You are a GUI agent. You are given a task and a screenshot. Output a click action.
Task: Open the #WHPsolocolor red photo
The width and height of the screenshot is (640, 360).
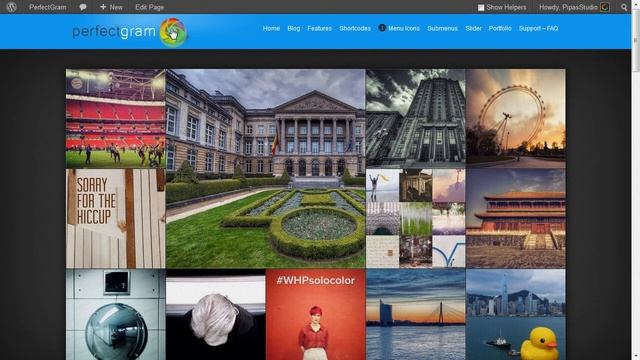[316, 314]
